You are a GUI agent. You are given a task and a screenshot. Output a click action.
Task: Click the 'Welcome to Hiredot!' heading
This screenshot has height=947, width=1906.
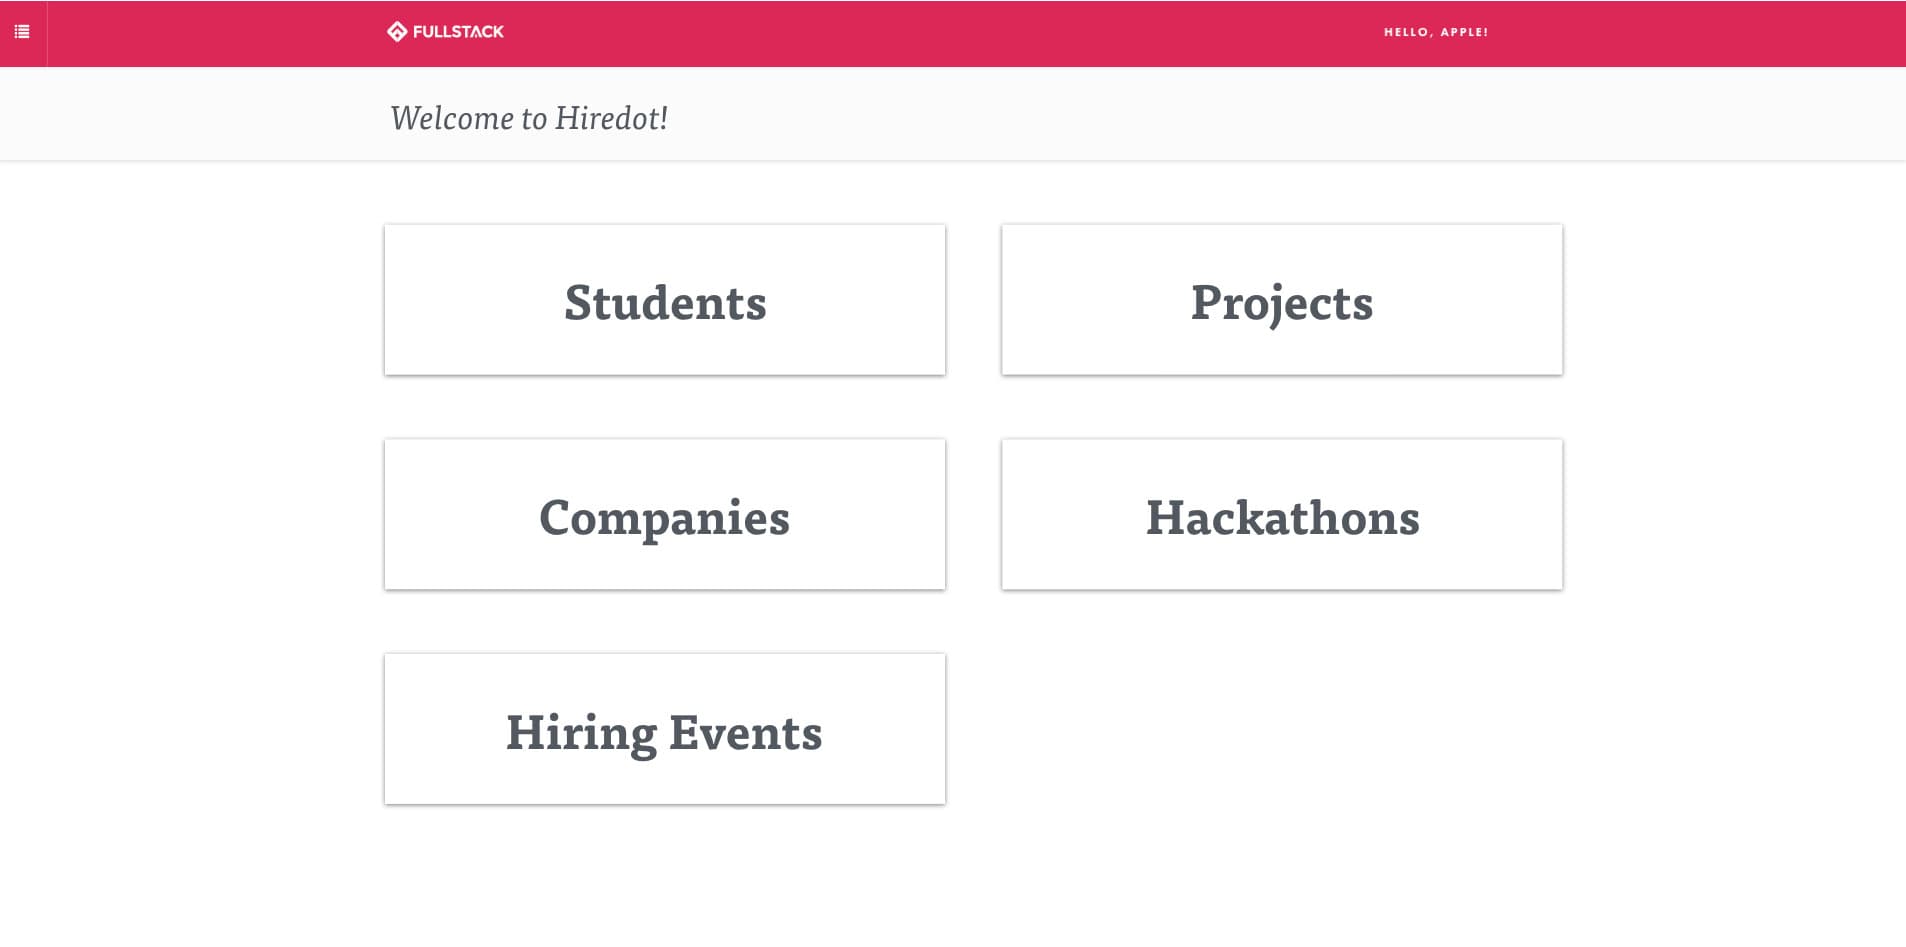[528, 118]
